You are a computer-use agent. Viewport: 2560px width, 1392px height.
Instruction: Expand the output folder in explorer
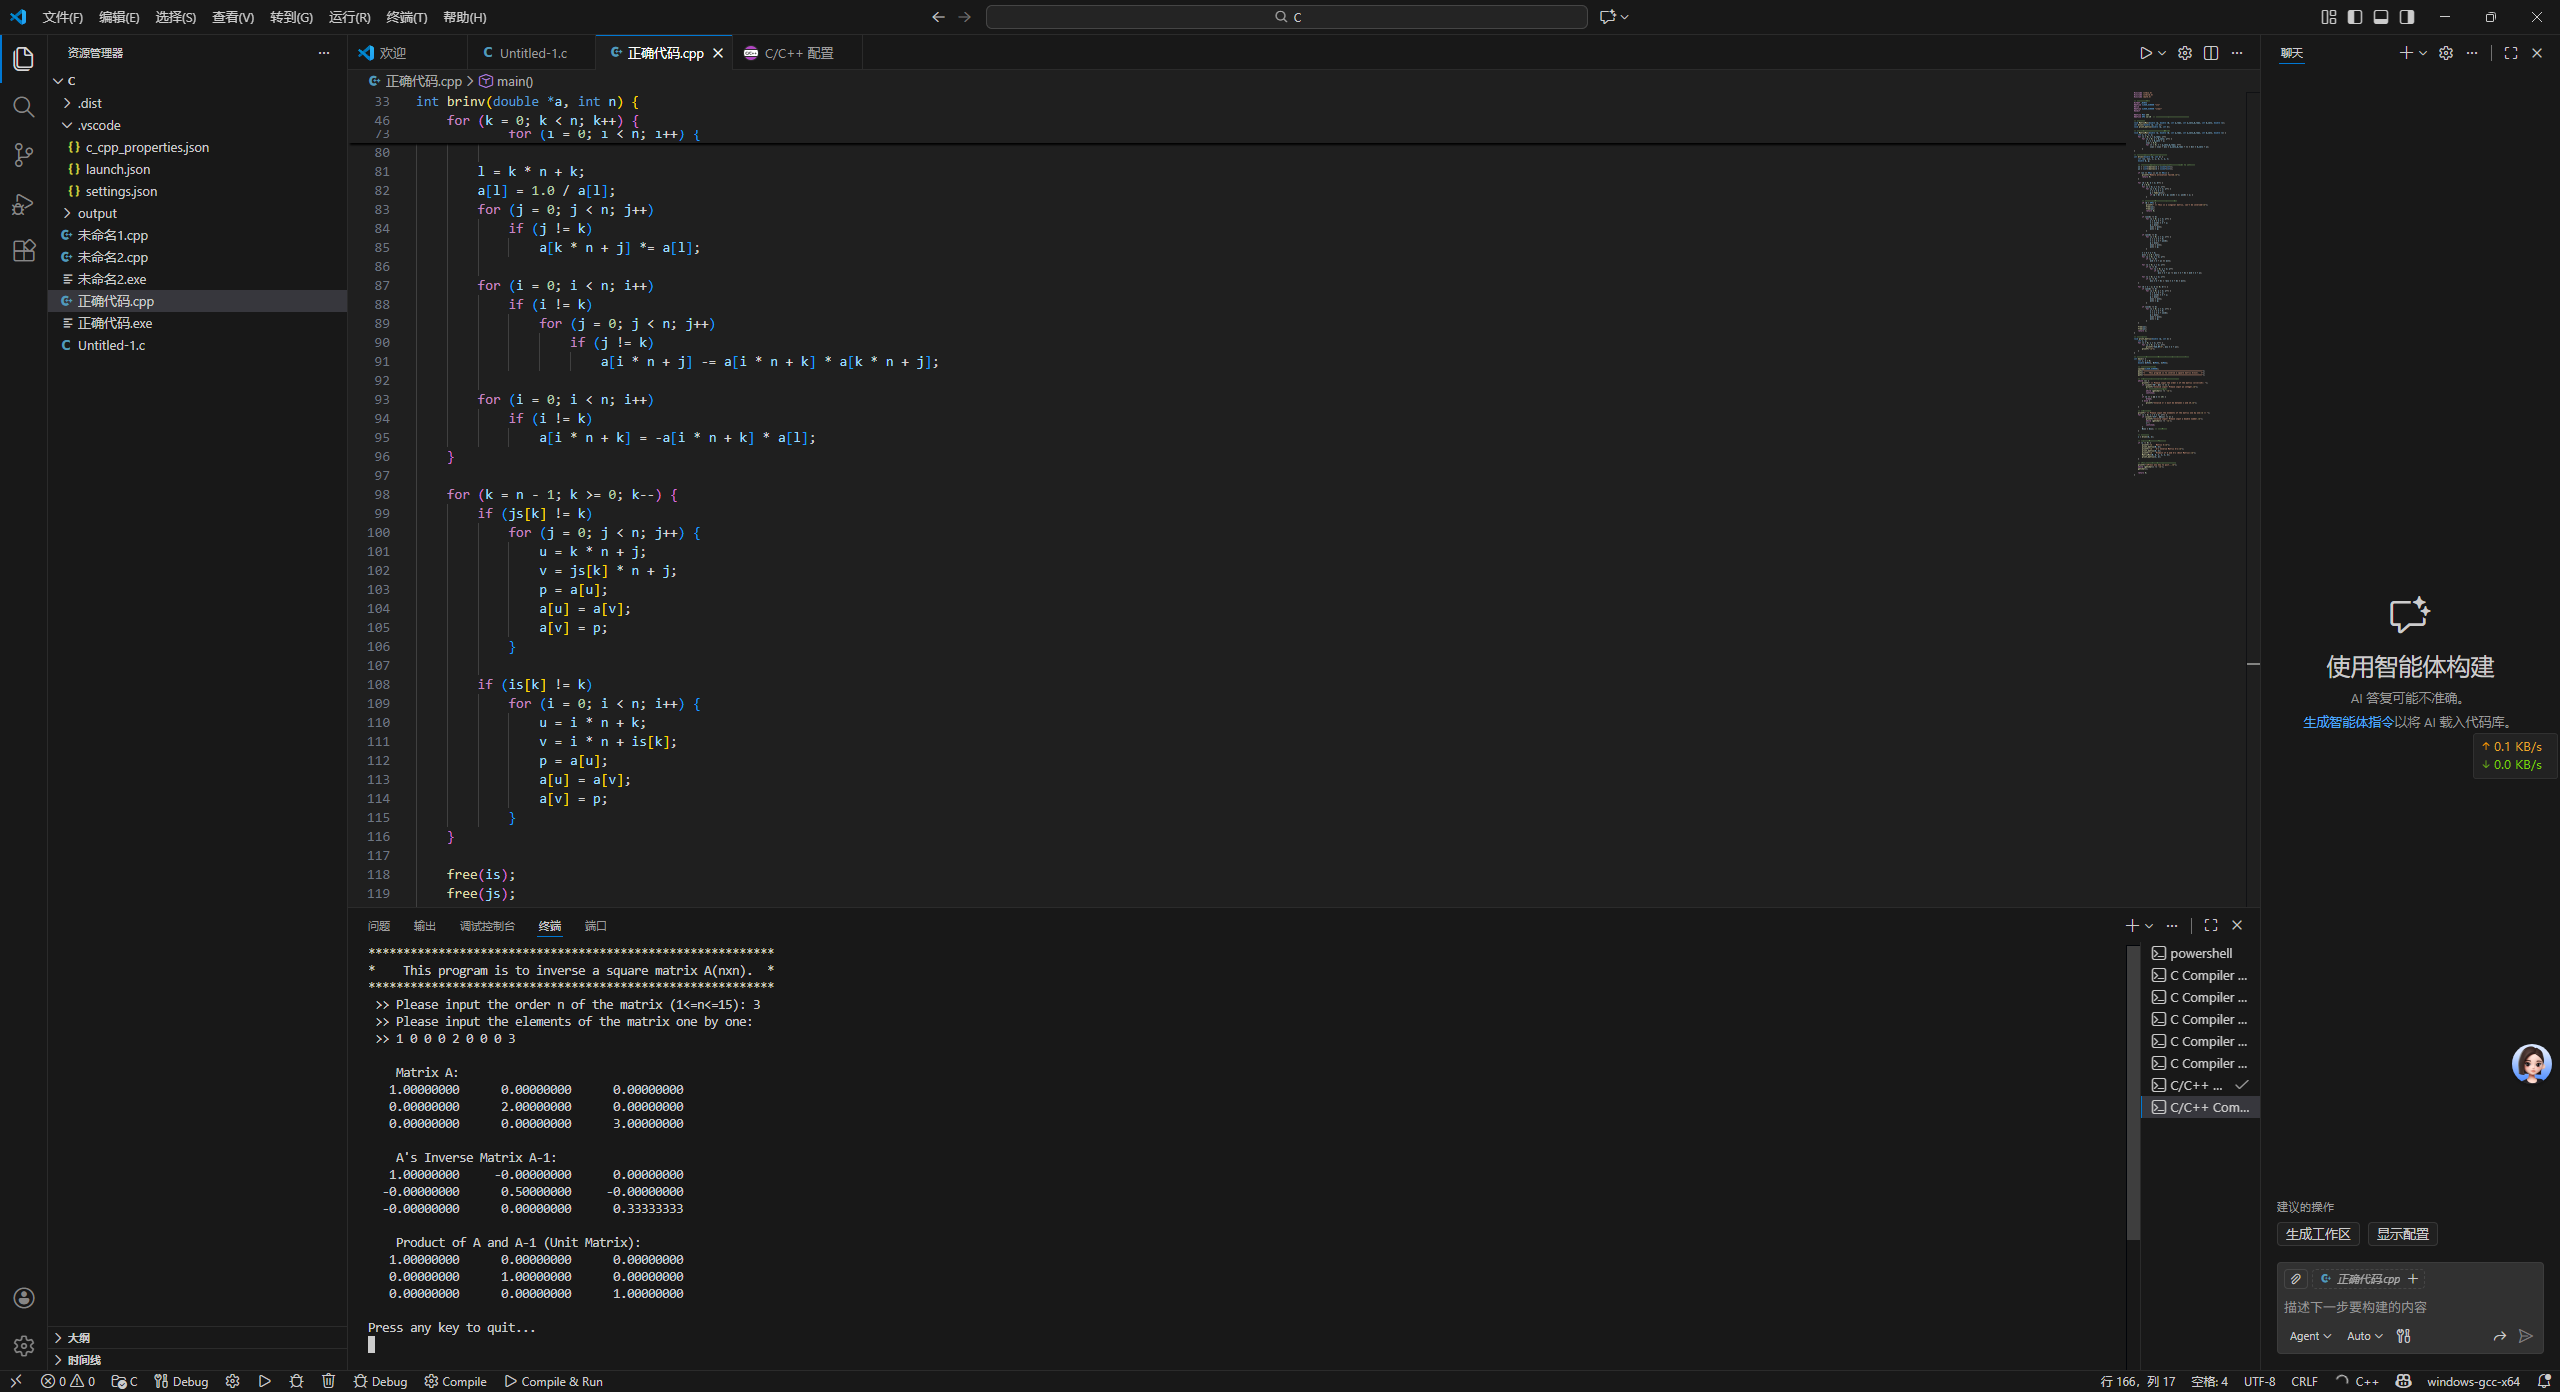coord(97,213)
